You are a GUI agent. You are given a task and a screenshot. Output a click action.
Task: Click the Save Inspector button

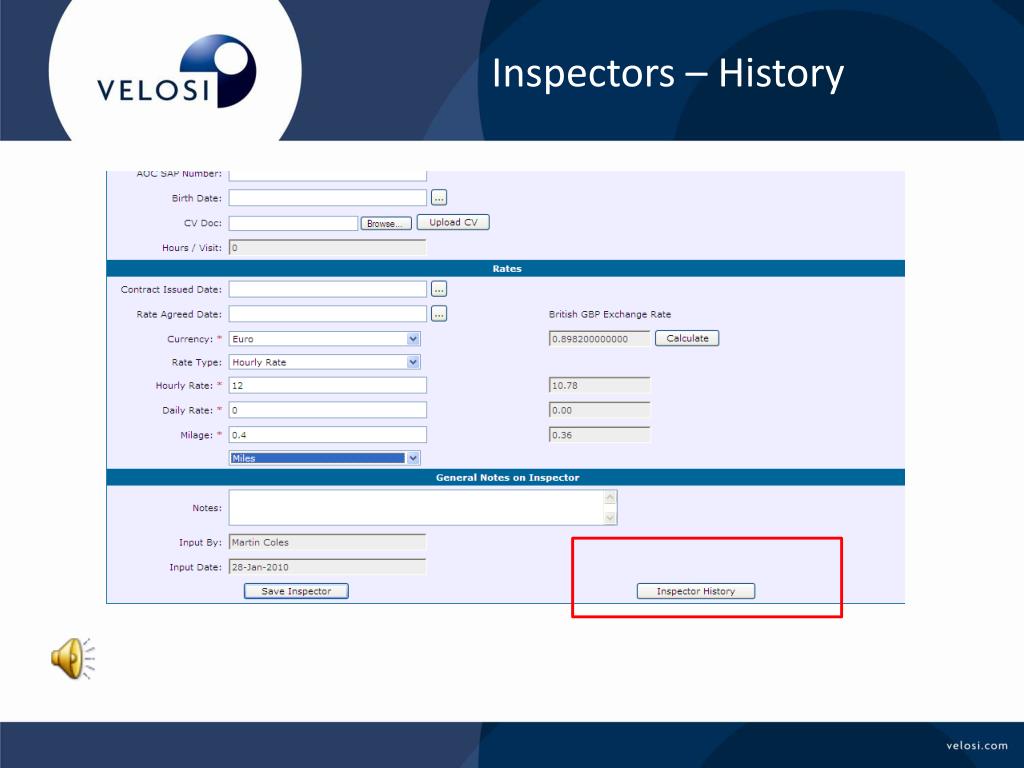tap(296, 591)
